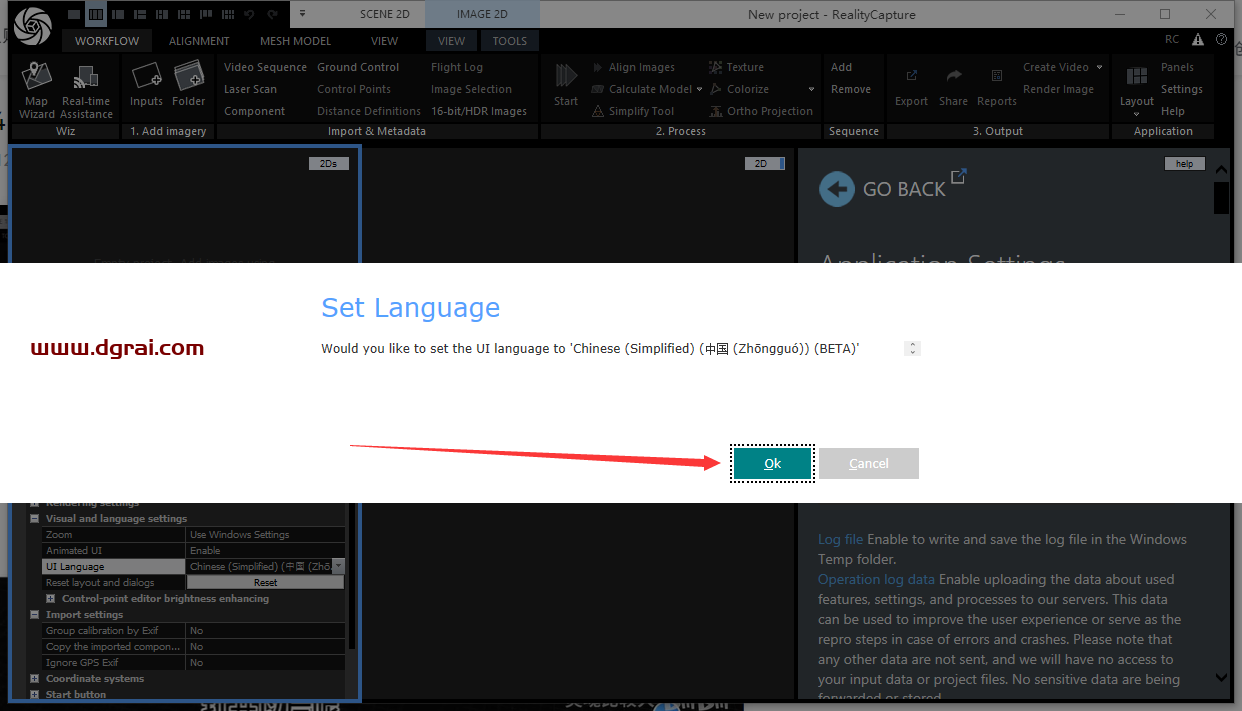Click Video Sequence import option
The width and height of the screenshot is (1242, 711).
click(265, 67)
